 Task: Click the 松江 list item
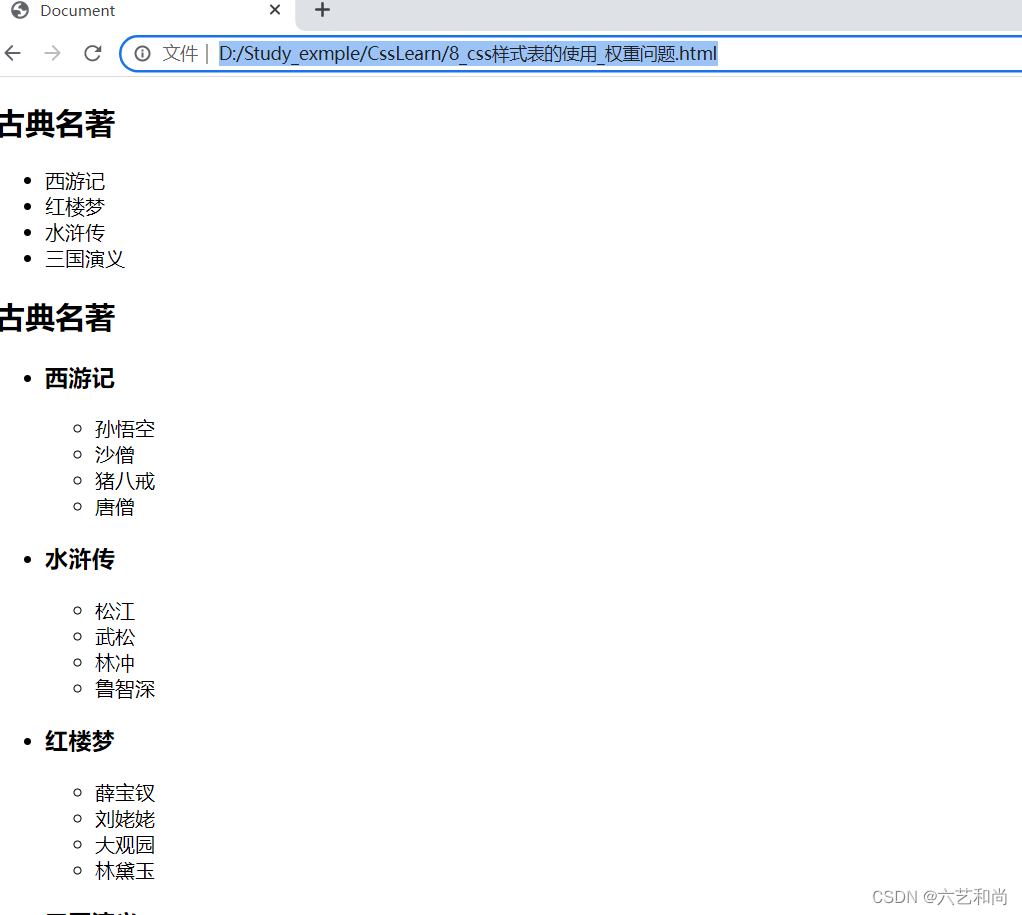[x=115, y=611]
